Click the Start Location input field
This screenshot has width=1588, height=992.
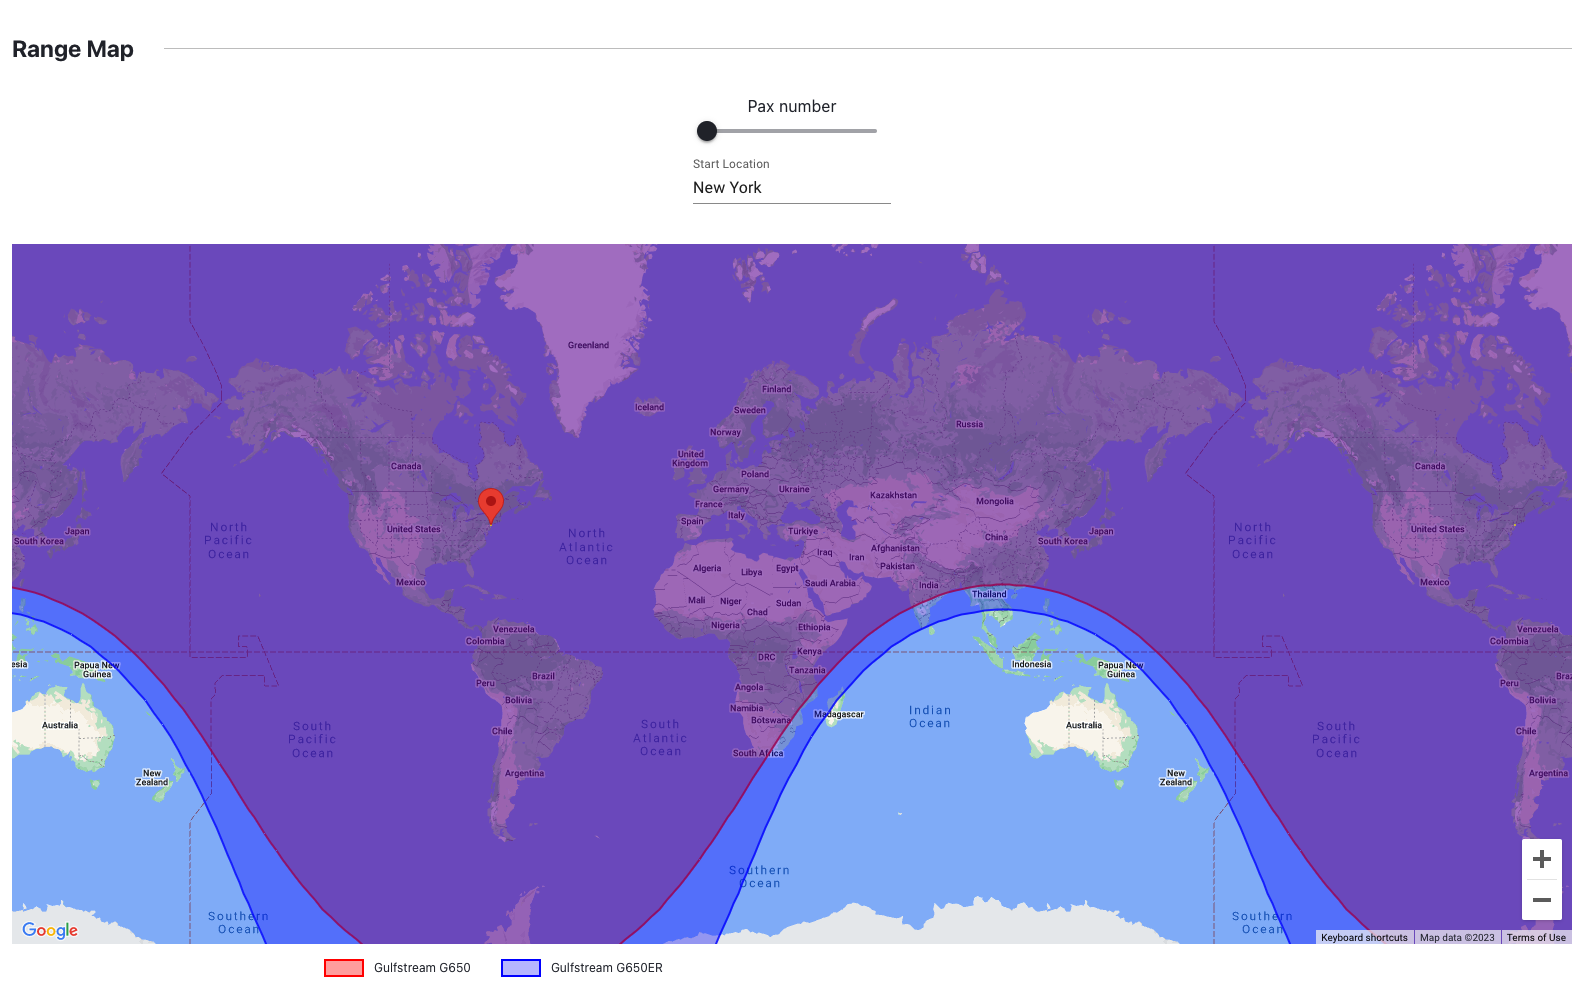tap(791, 188)
